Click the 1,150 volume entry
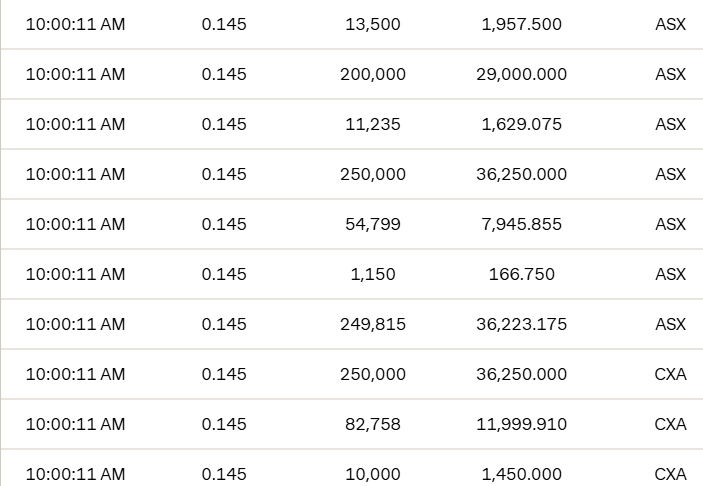 [x=373, y=274]
